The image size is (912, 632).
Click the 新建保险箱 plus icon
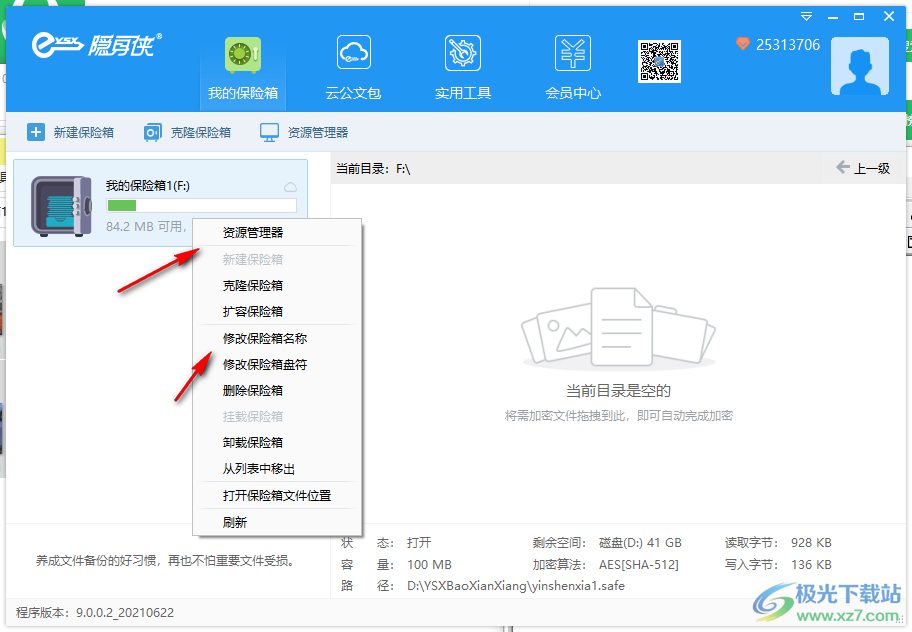(x=34, y=131)
